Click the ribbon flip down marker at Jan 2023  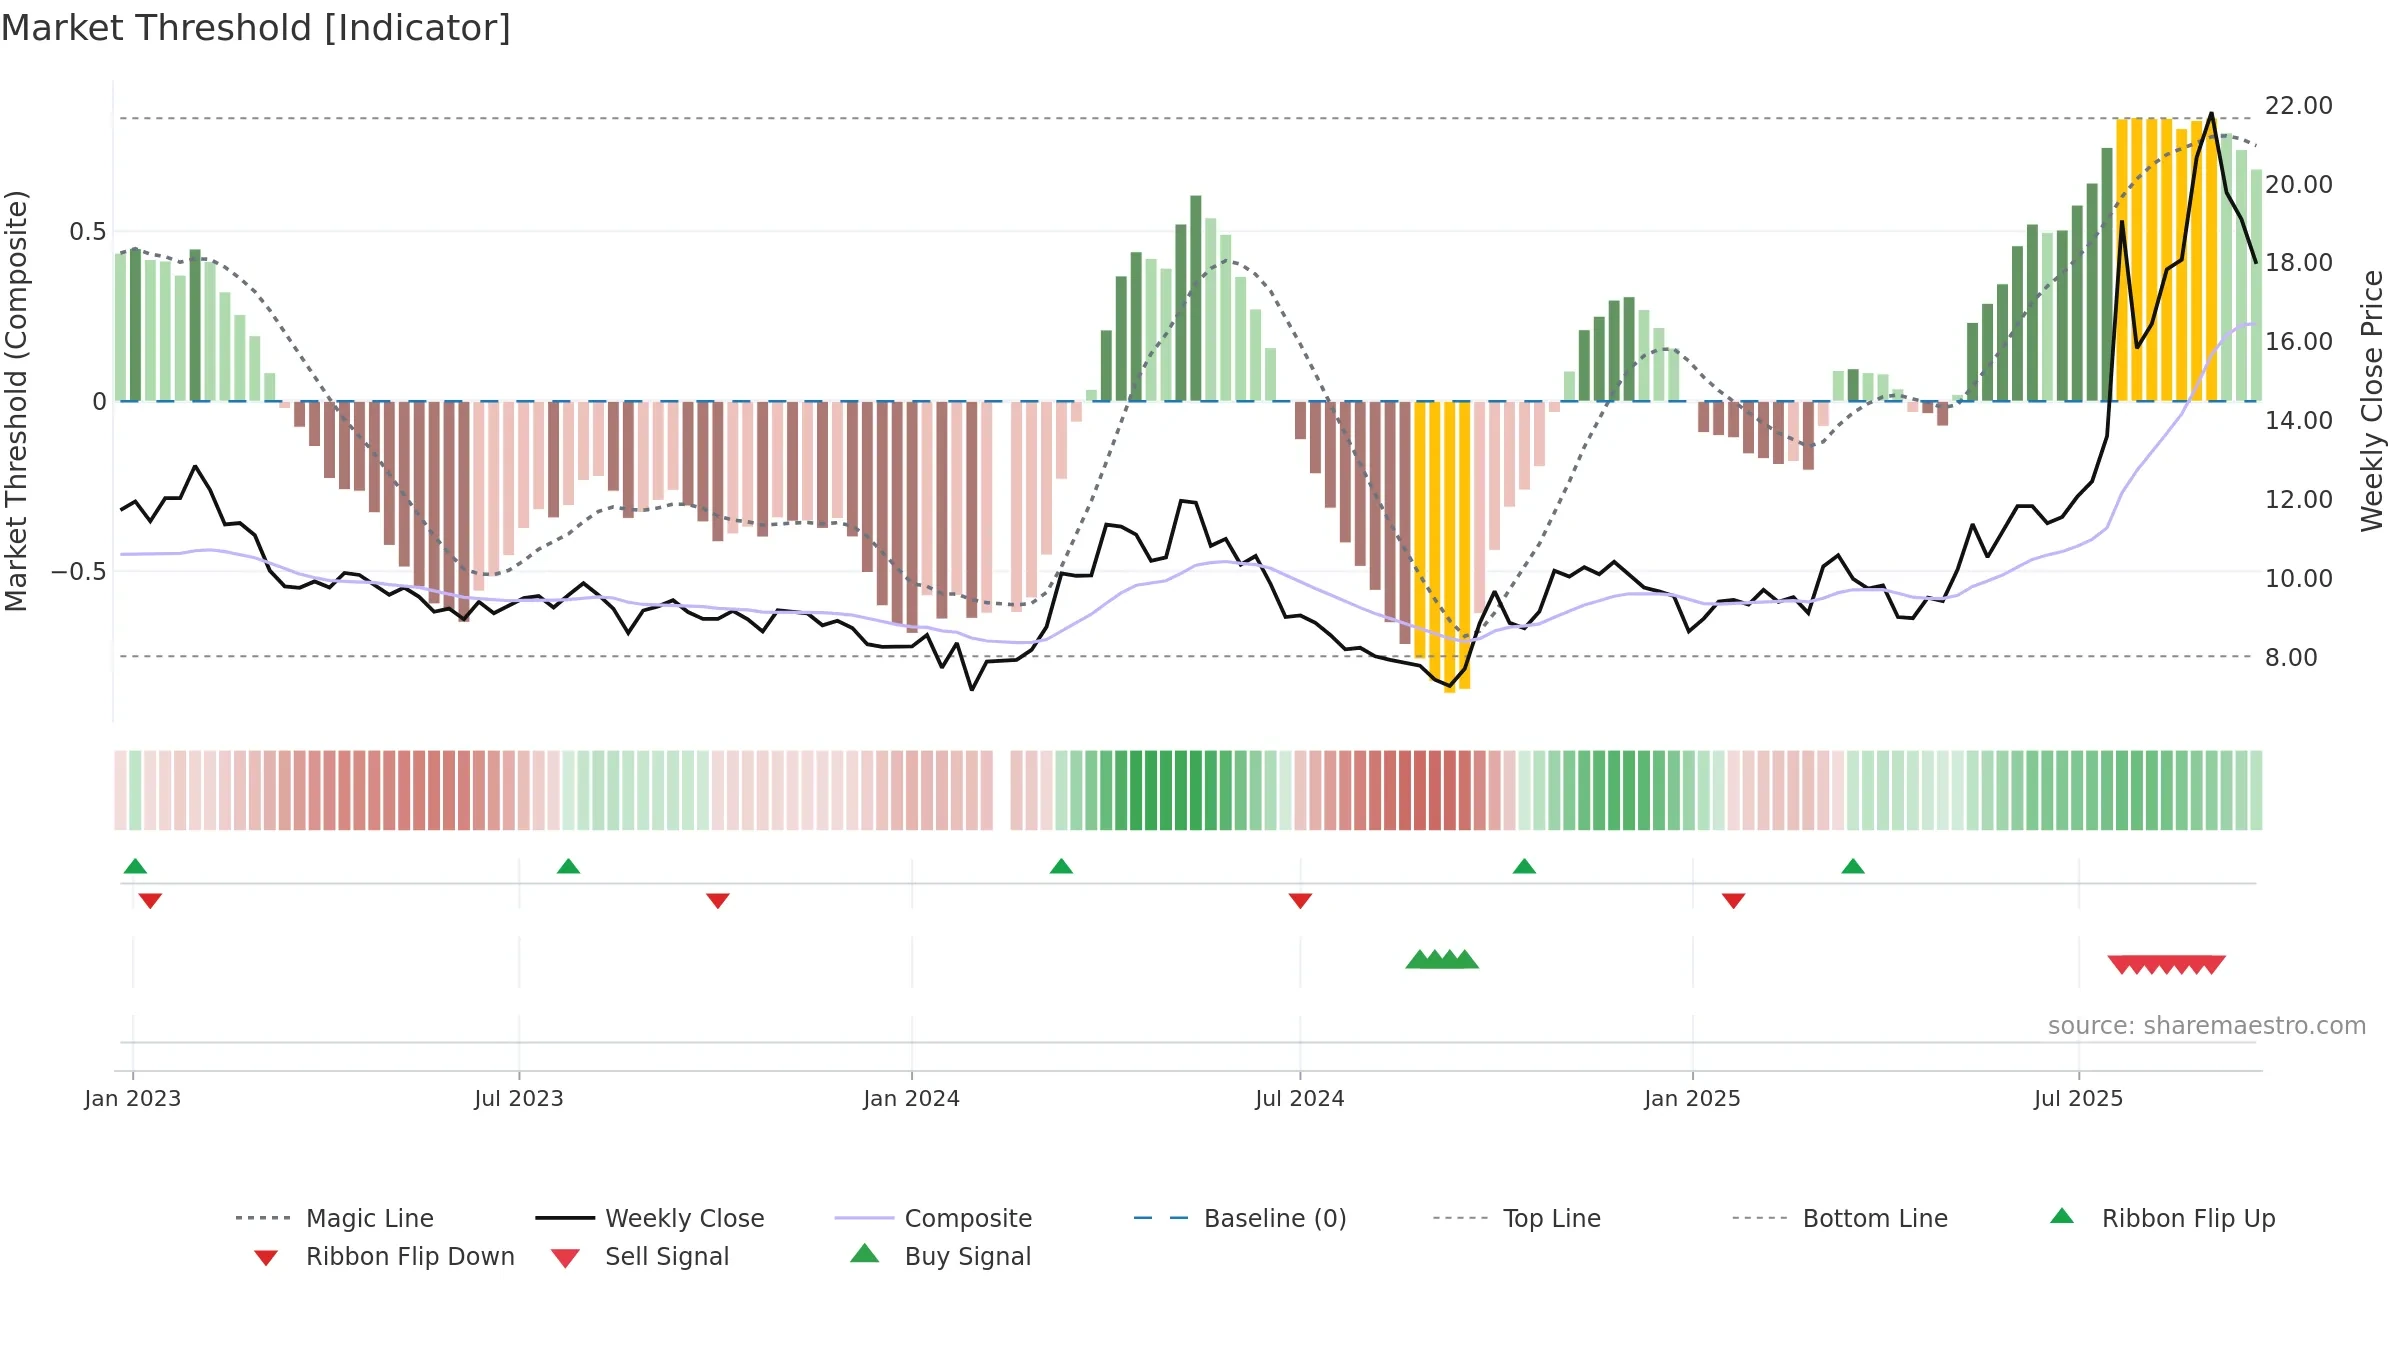(x=150, y=901)
